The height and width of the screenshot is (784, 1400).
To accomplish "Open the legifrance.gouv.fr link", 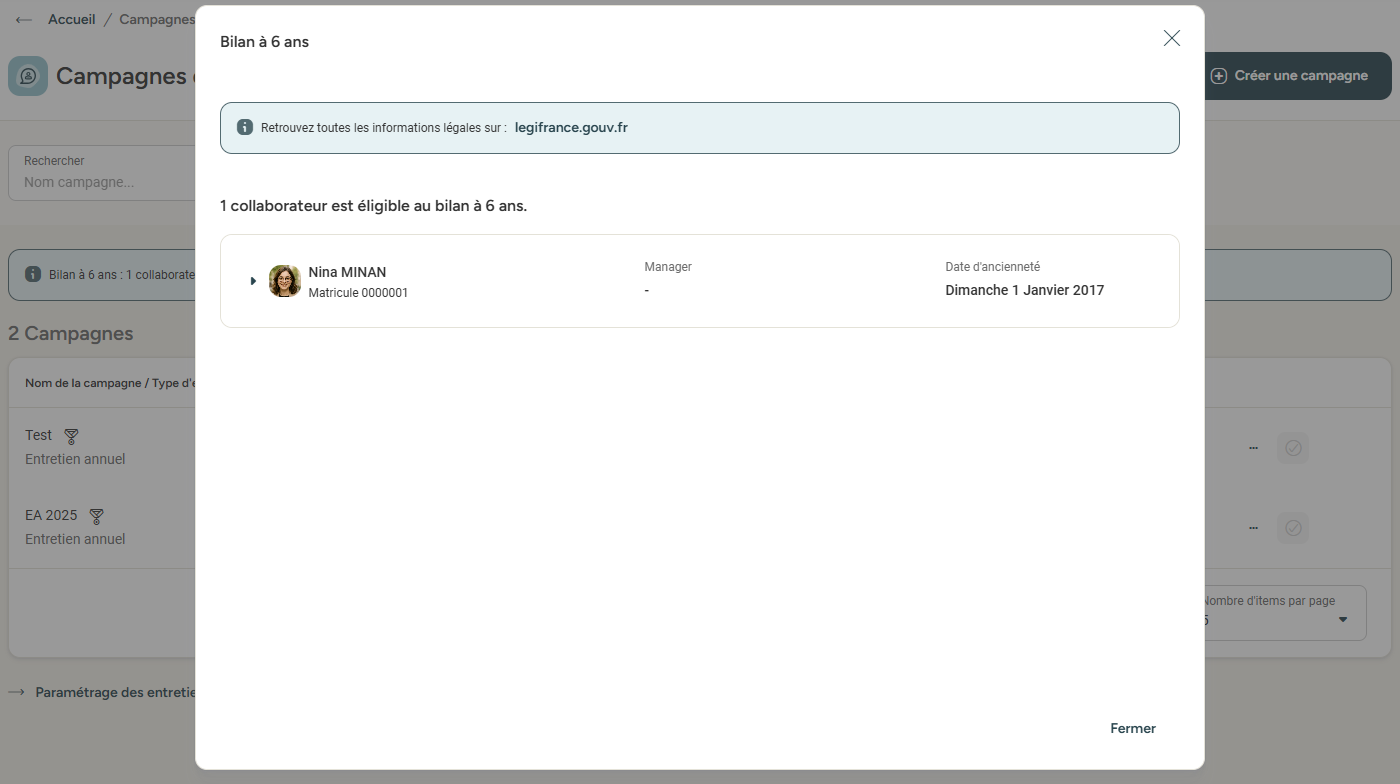I will (571, 127).
